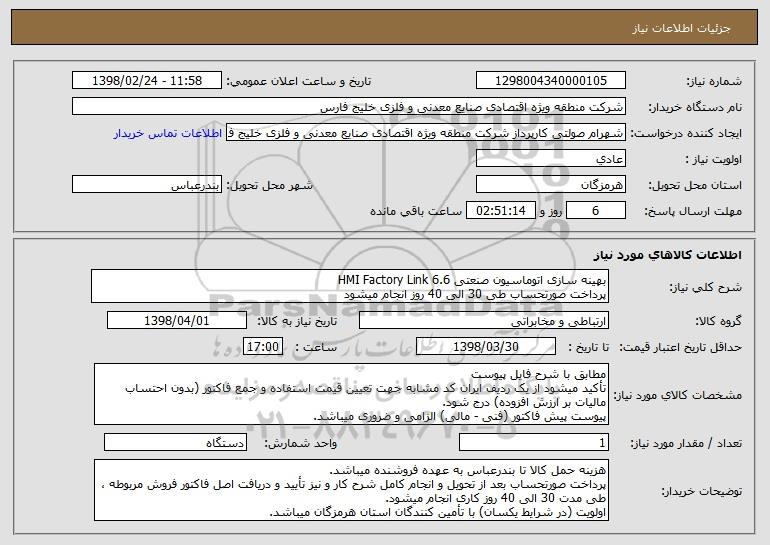Click the announcement date field 1398/02/24 - 11:58
Screen dimensions: 770x545
pyautogui.click(x=147, y=80)
